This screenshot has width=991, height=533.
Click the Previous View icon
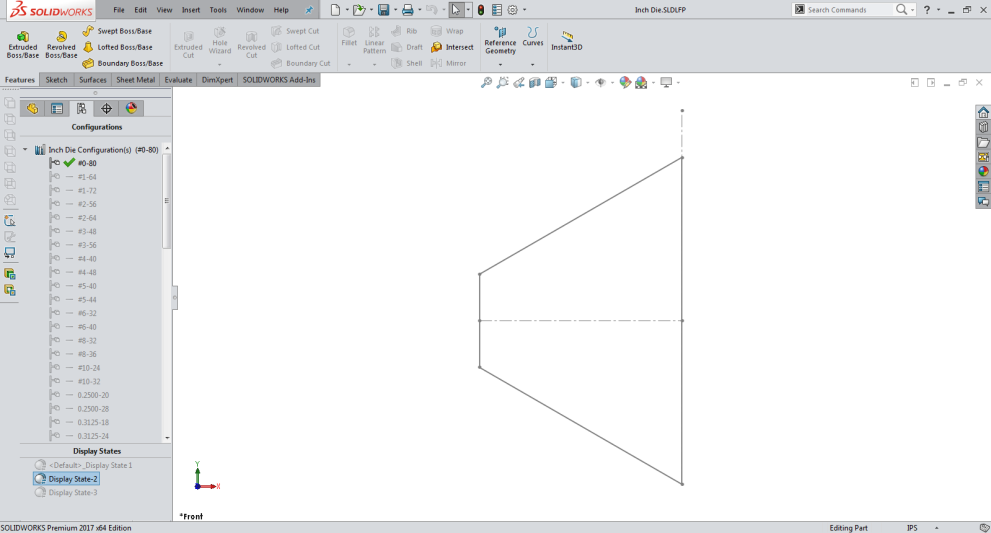coord(519,83)
